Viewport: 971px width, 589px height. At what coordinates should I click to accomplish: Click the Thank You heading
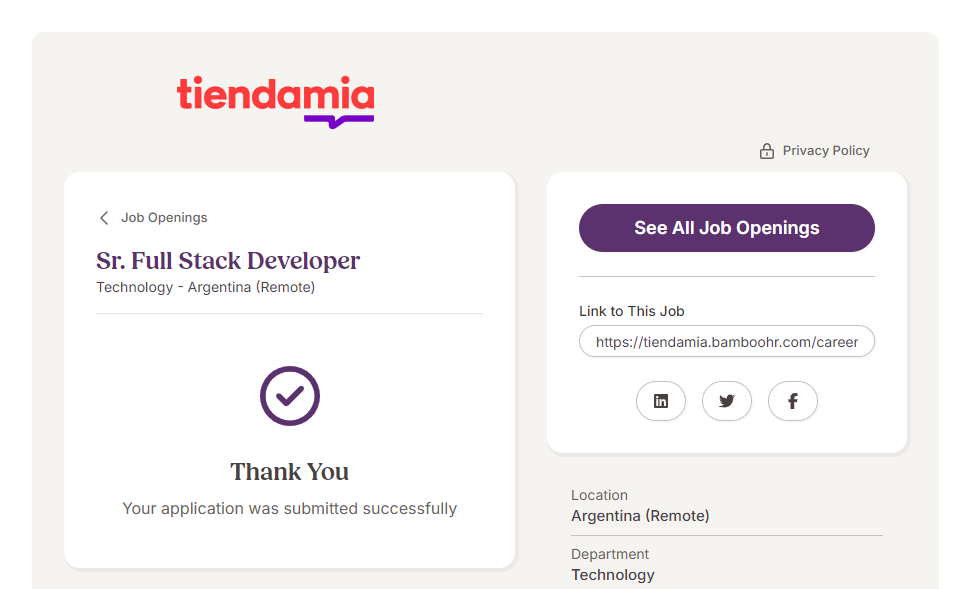(x=290, y=472)
